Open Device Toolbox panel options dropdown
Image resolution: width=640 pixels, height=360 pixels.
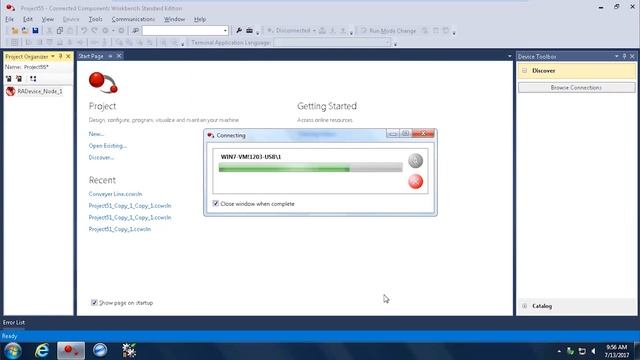pos(616,56)
